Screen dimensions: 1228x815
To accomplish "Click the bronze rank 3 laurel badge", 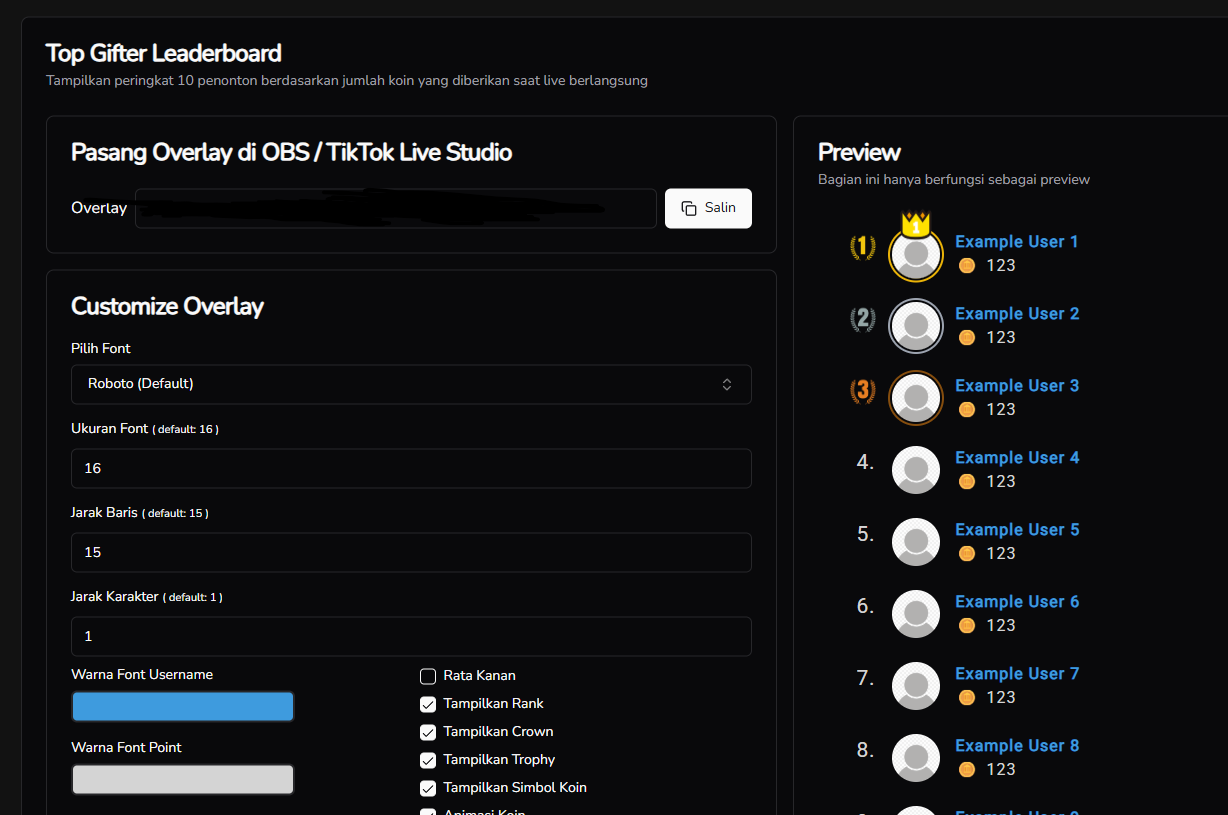I will 862,391.
